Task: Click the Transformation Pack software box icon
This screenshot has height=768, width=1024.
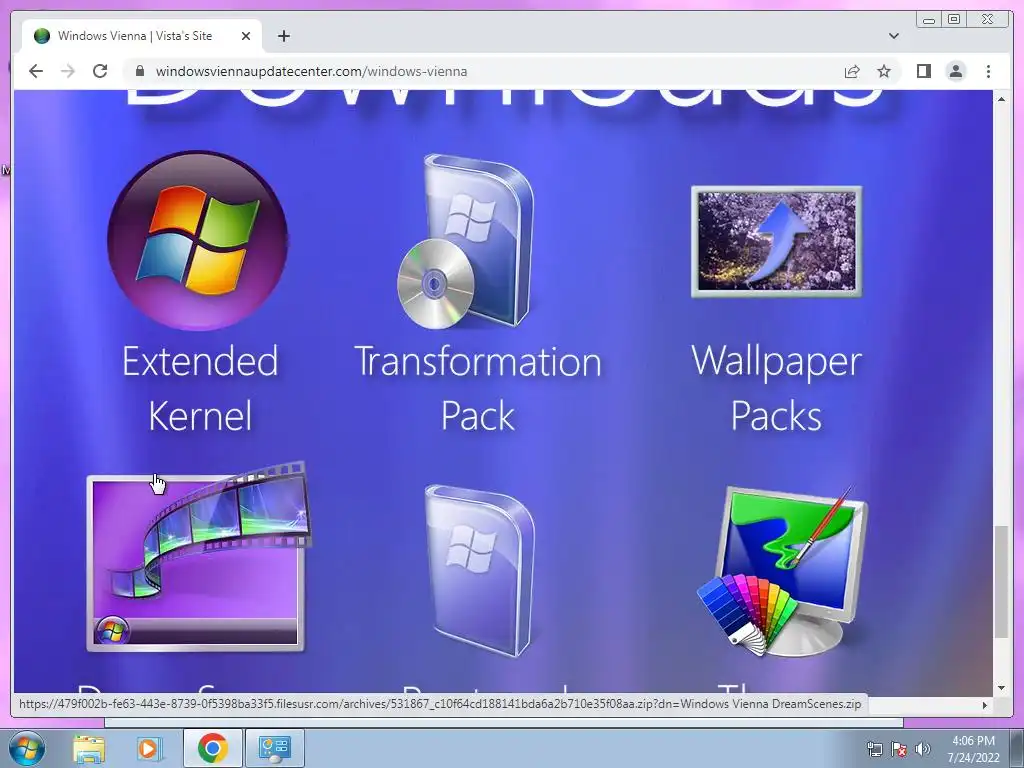Action: (x=466, y=241)
